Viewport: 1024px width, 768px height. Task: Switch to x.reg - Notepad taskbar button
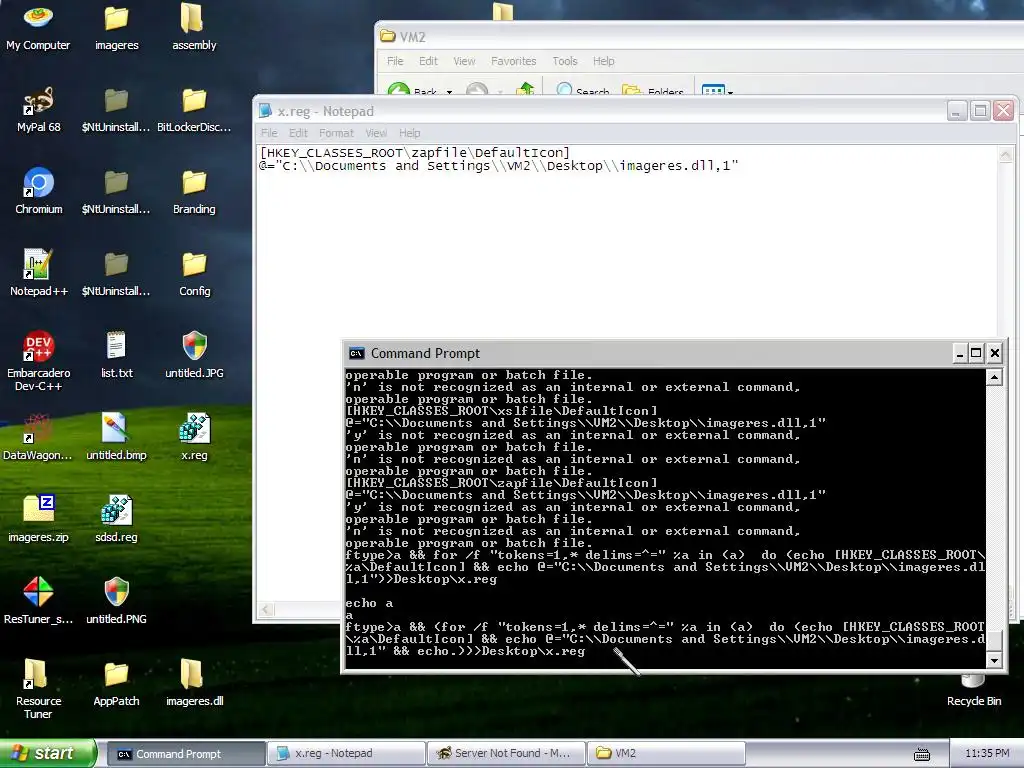tap(346, 754)
